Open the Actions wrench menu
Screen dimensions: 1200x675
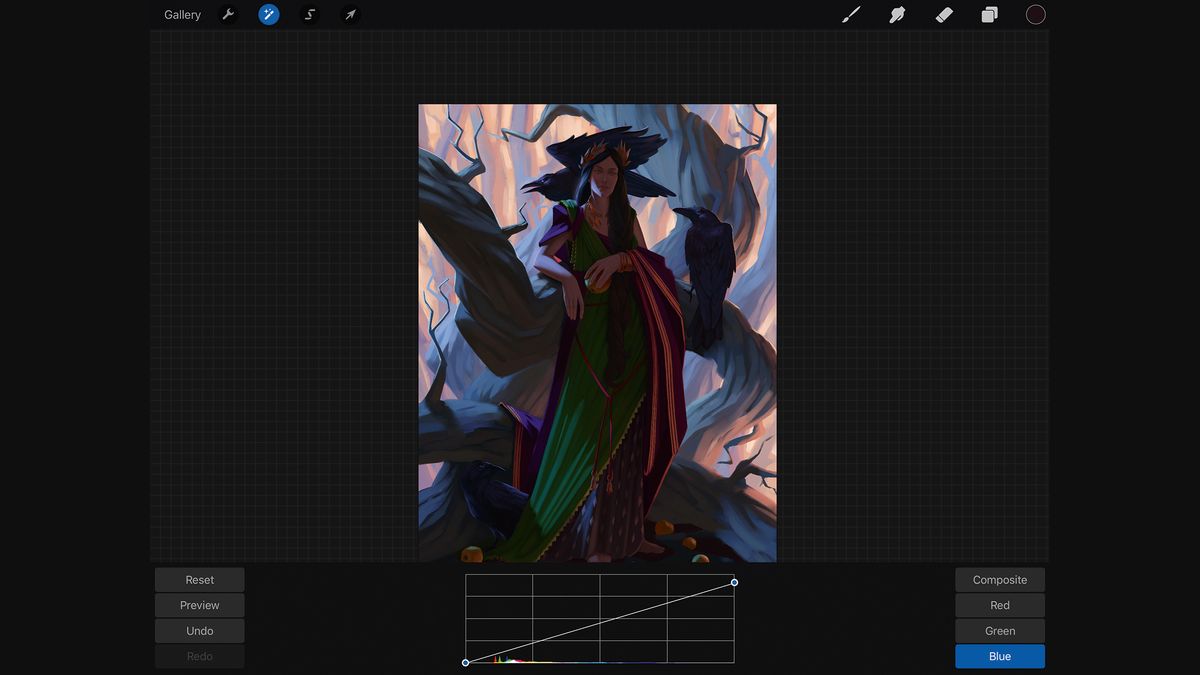(x=228, y=14)
